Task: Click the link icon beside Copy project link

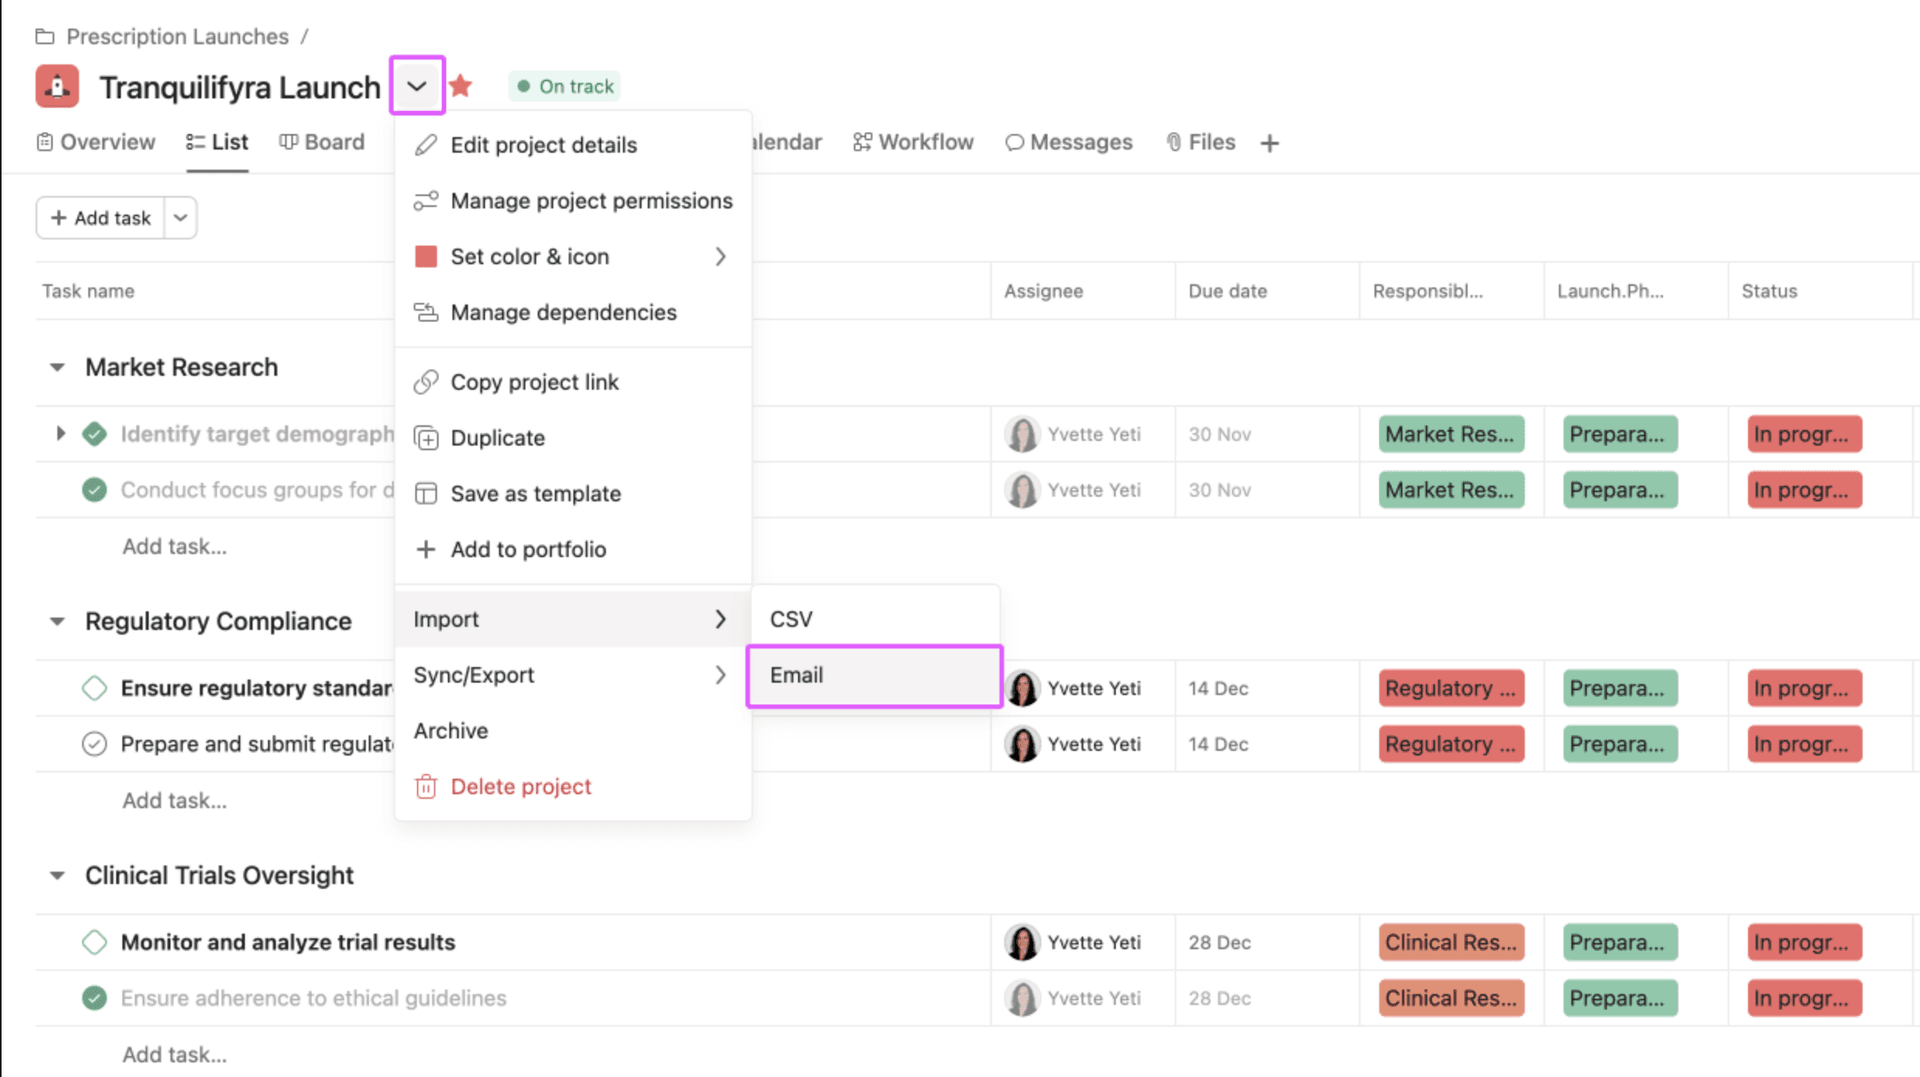Action: coord(426,381)
